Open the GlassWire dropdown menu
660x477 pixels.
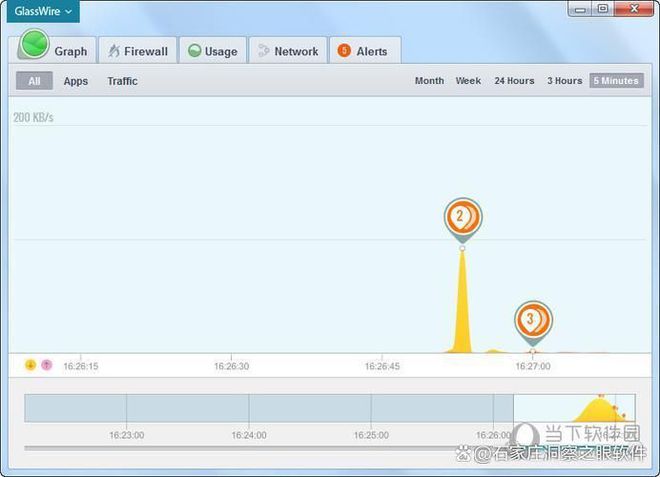coord(43,11)
